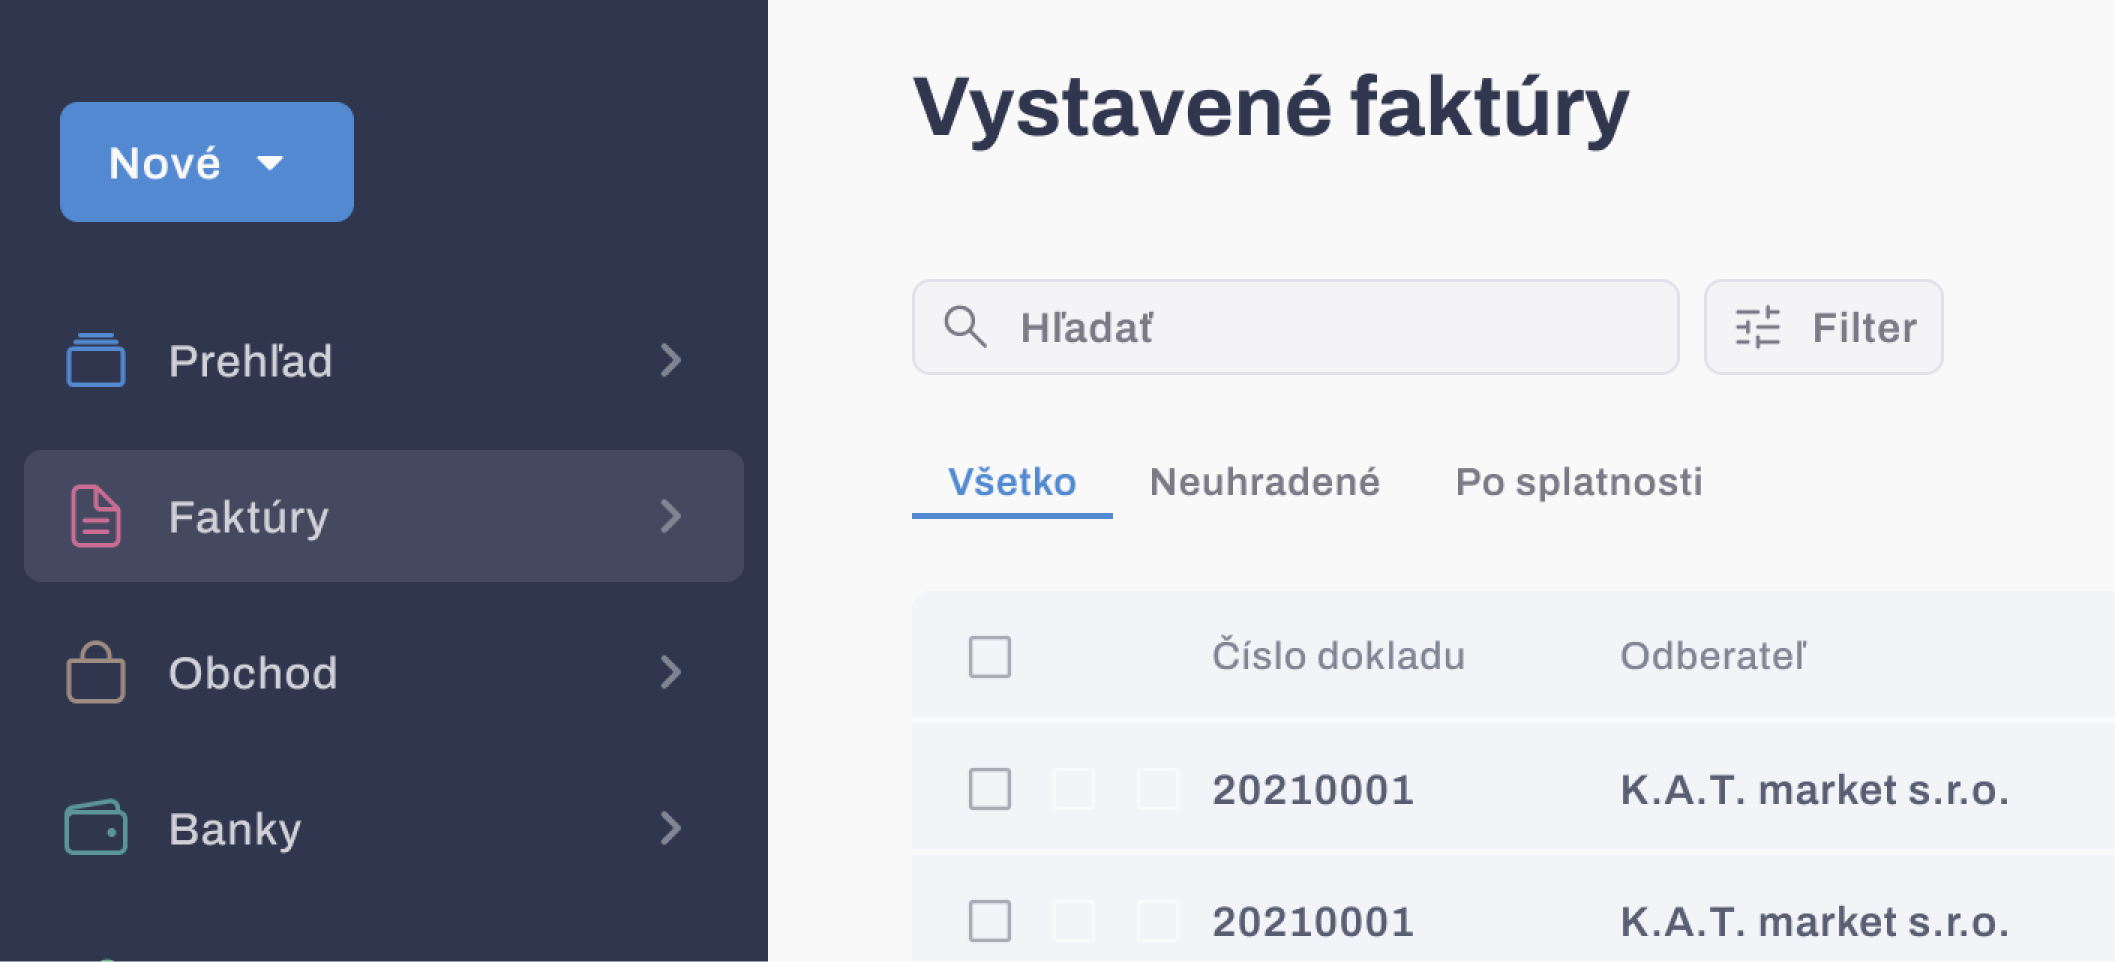This screenshot has height=962, width=2115.
Task: Expand the Faktúry sidebar chevron
Action: click(671, 516)
